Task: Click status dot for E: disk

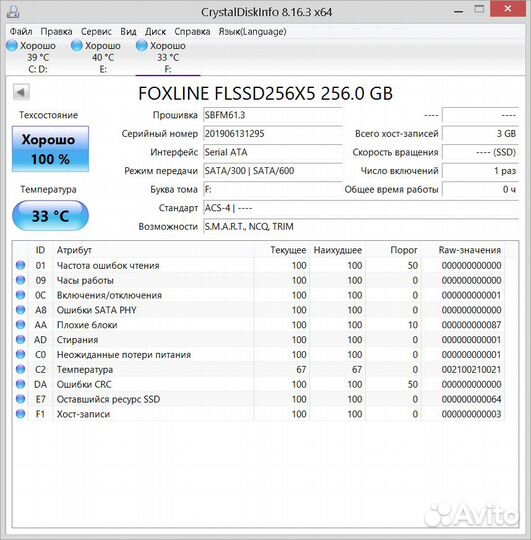Action: pyautogui.click(x=77, y=45)
